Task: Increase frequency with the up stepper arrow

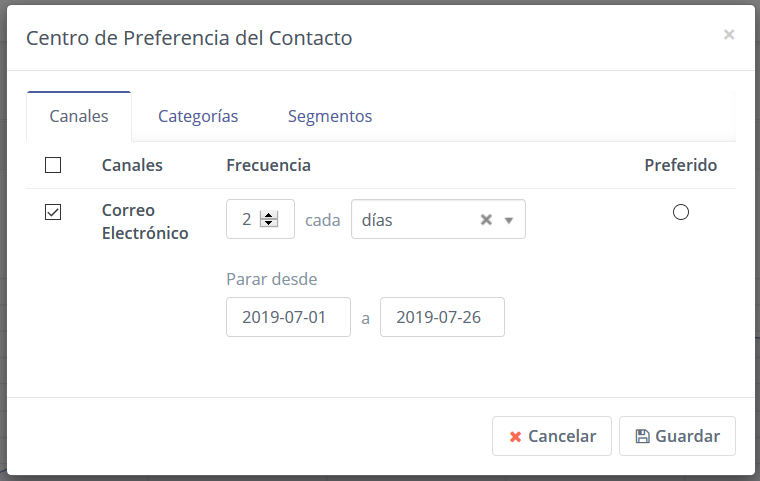Action: pyautogui.click(x=268, y=215)
